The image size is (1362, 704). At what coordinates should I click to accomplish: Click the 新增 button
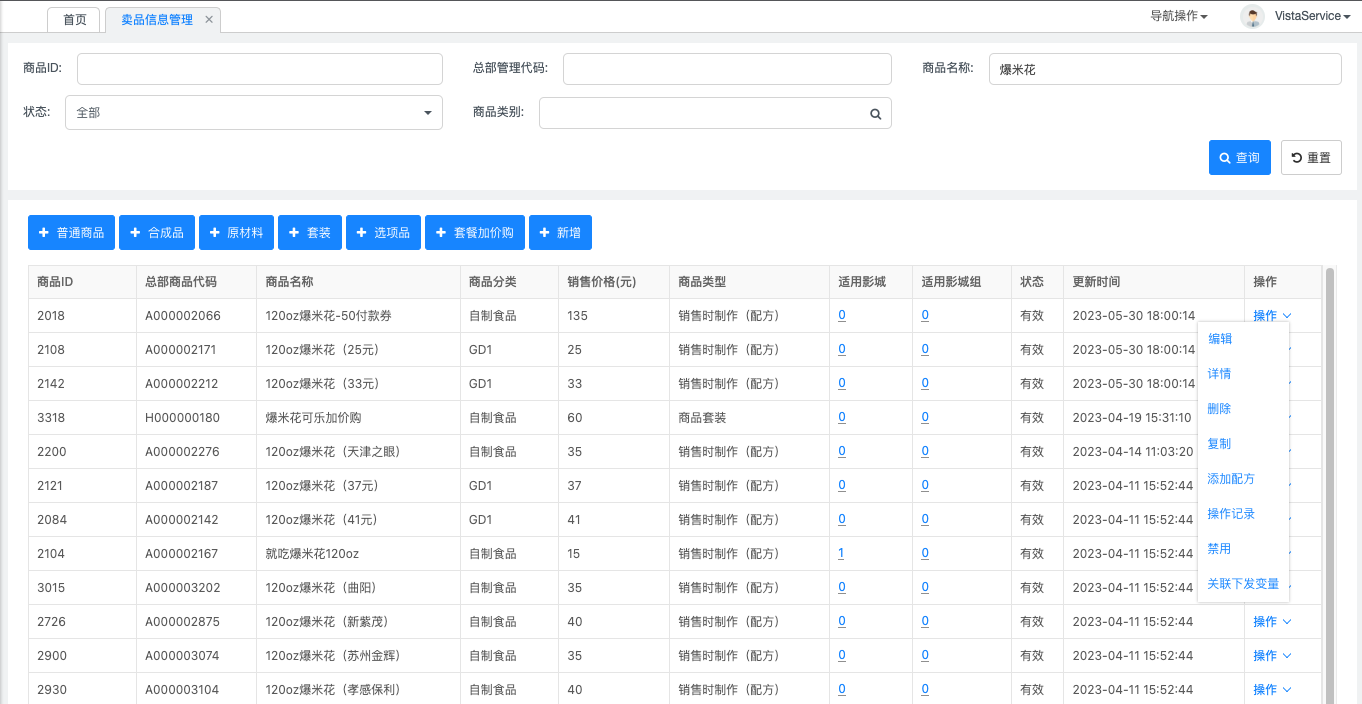pos(560,233)
